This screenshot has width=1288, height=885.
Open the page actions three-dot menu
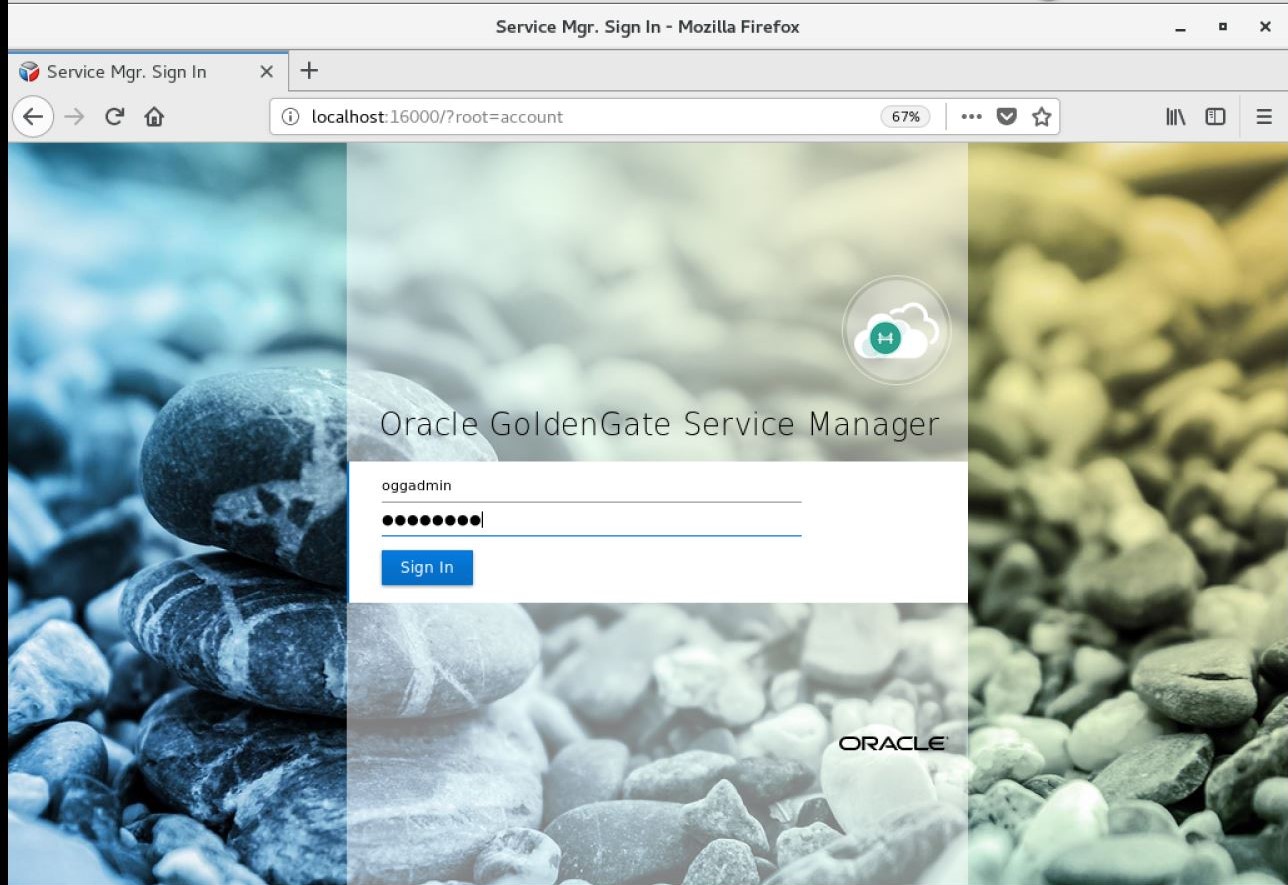click(971, 117)
